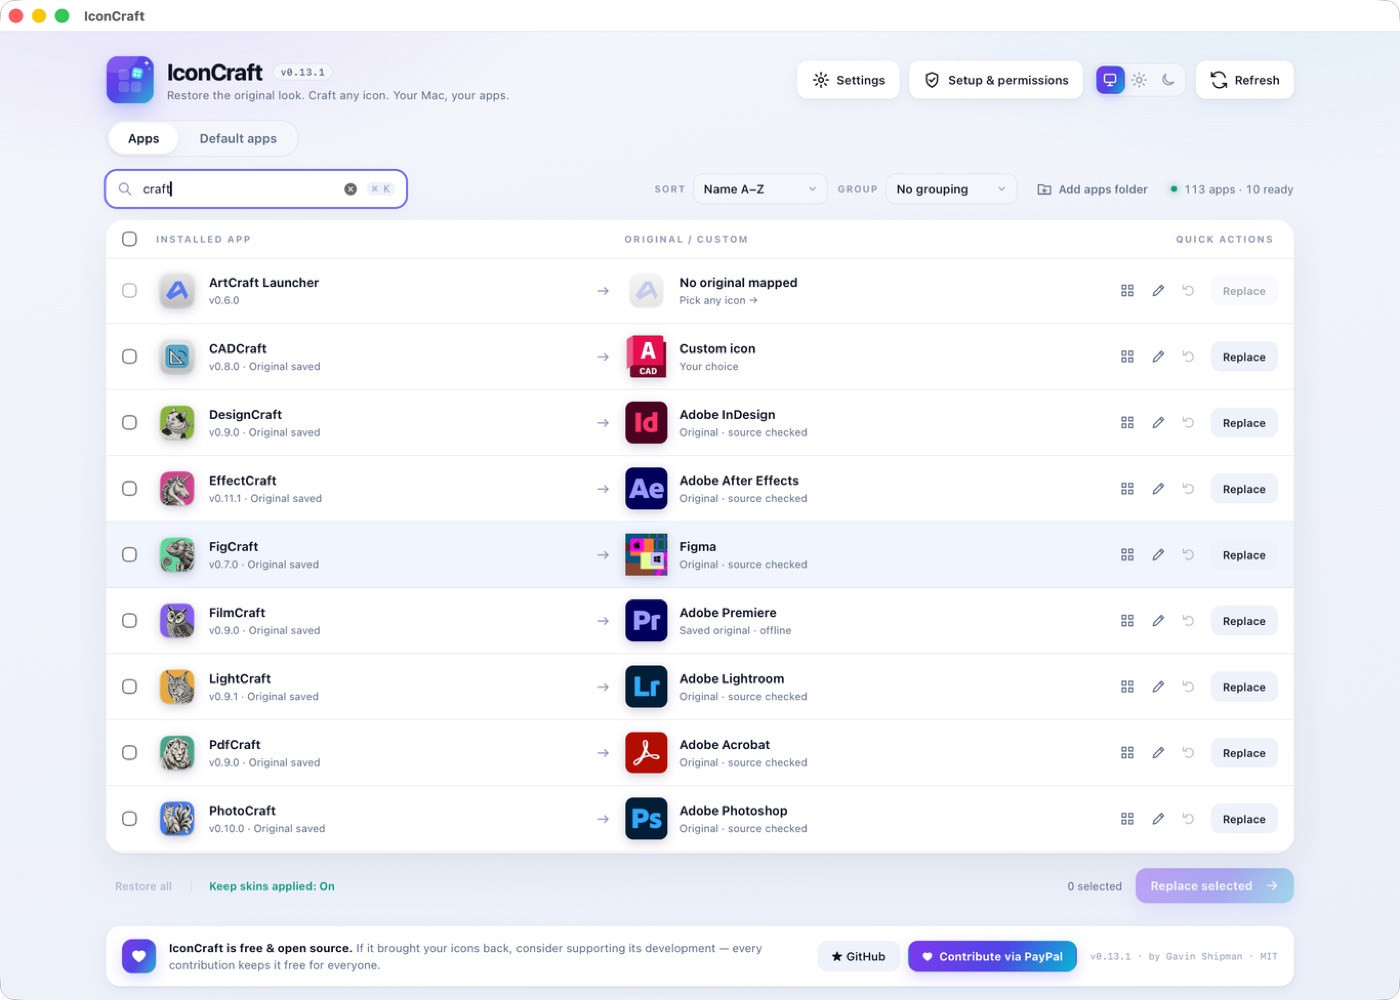Screen dimensions: 1400x1000
Task: Click the pencil edit icon for FilmCraft
Action: click(x=1158, y=621)
